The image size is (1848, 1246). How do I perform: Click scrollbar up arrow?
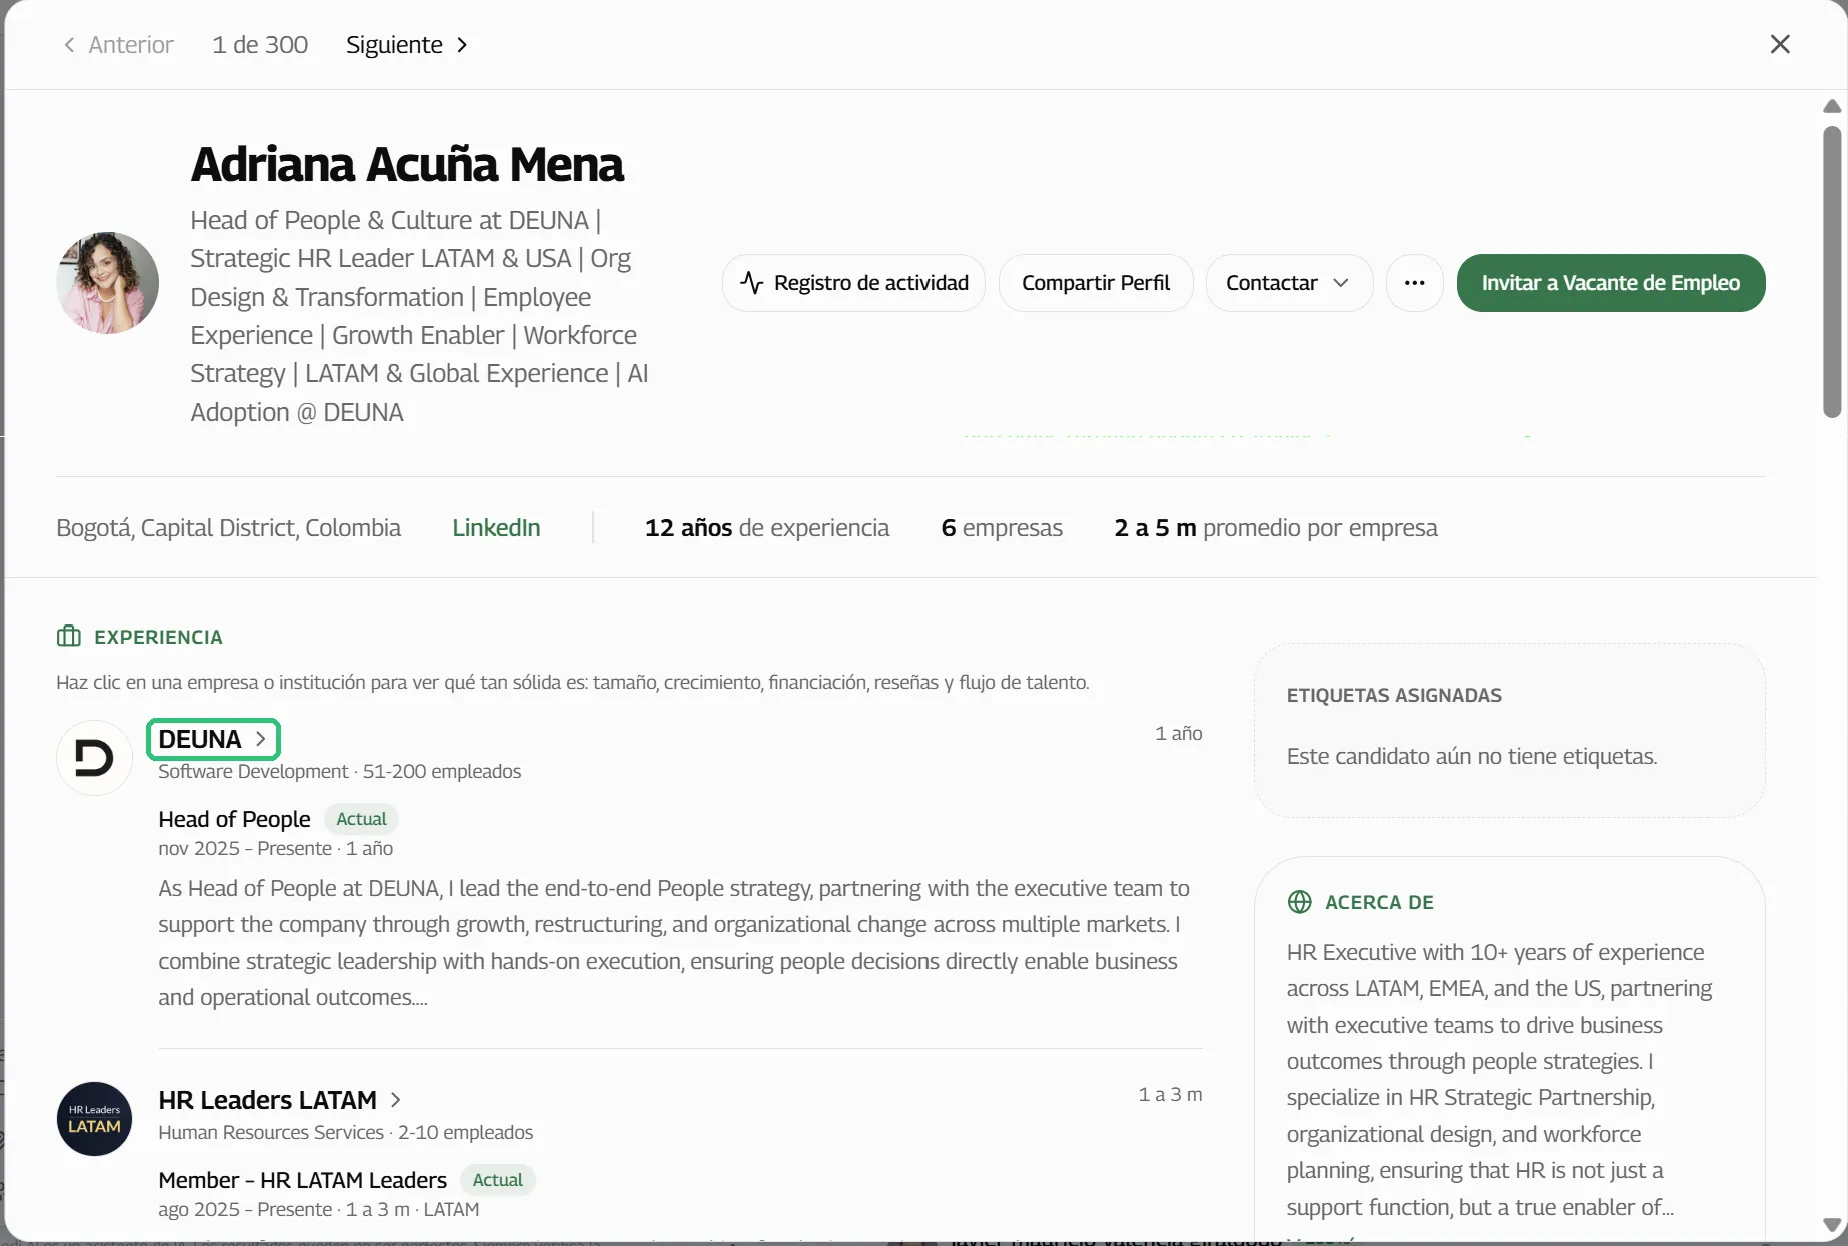(x=1832, y=106)
